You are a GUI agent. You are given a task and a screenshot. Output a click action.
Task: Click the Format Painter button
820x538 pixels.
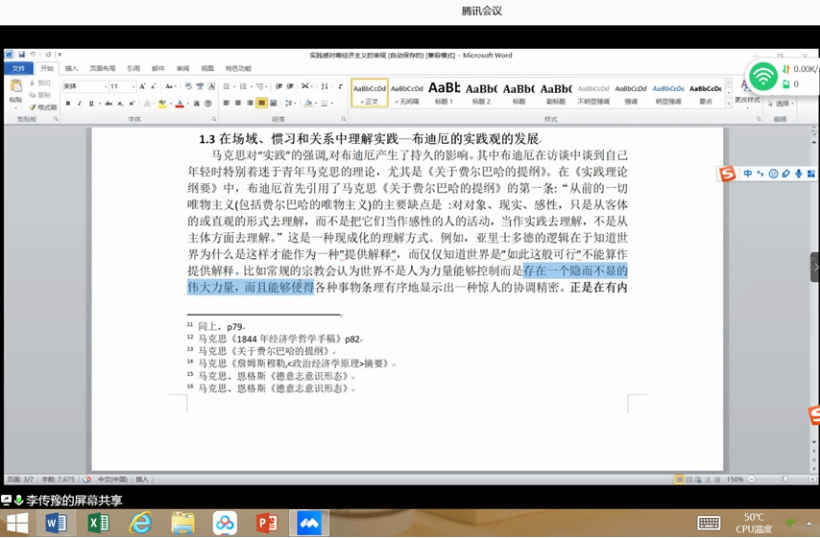pyautogui.click(x=43, y=107)
